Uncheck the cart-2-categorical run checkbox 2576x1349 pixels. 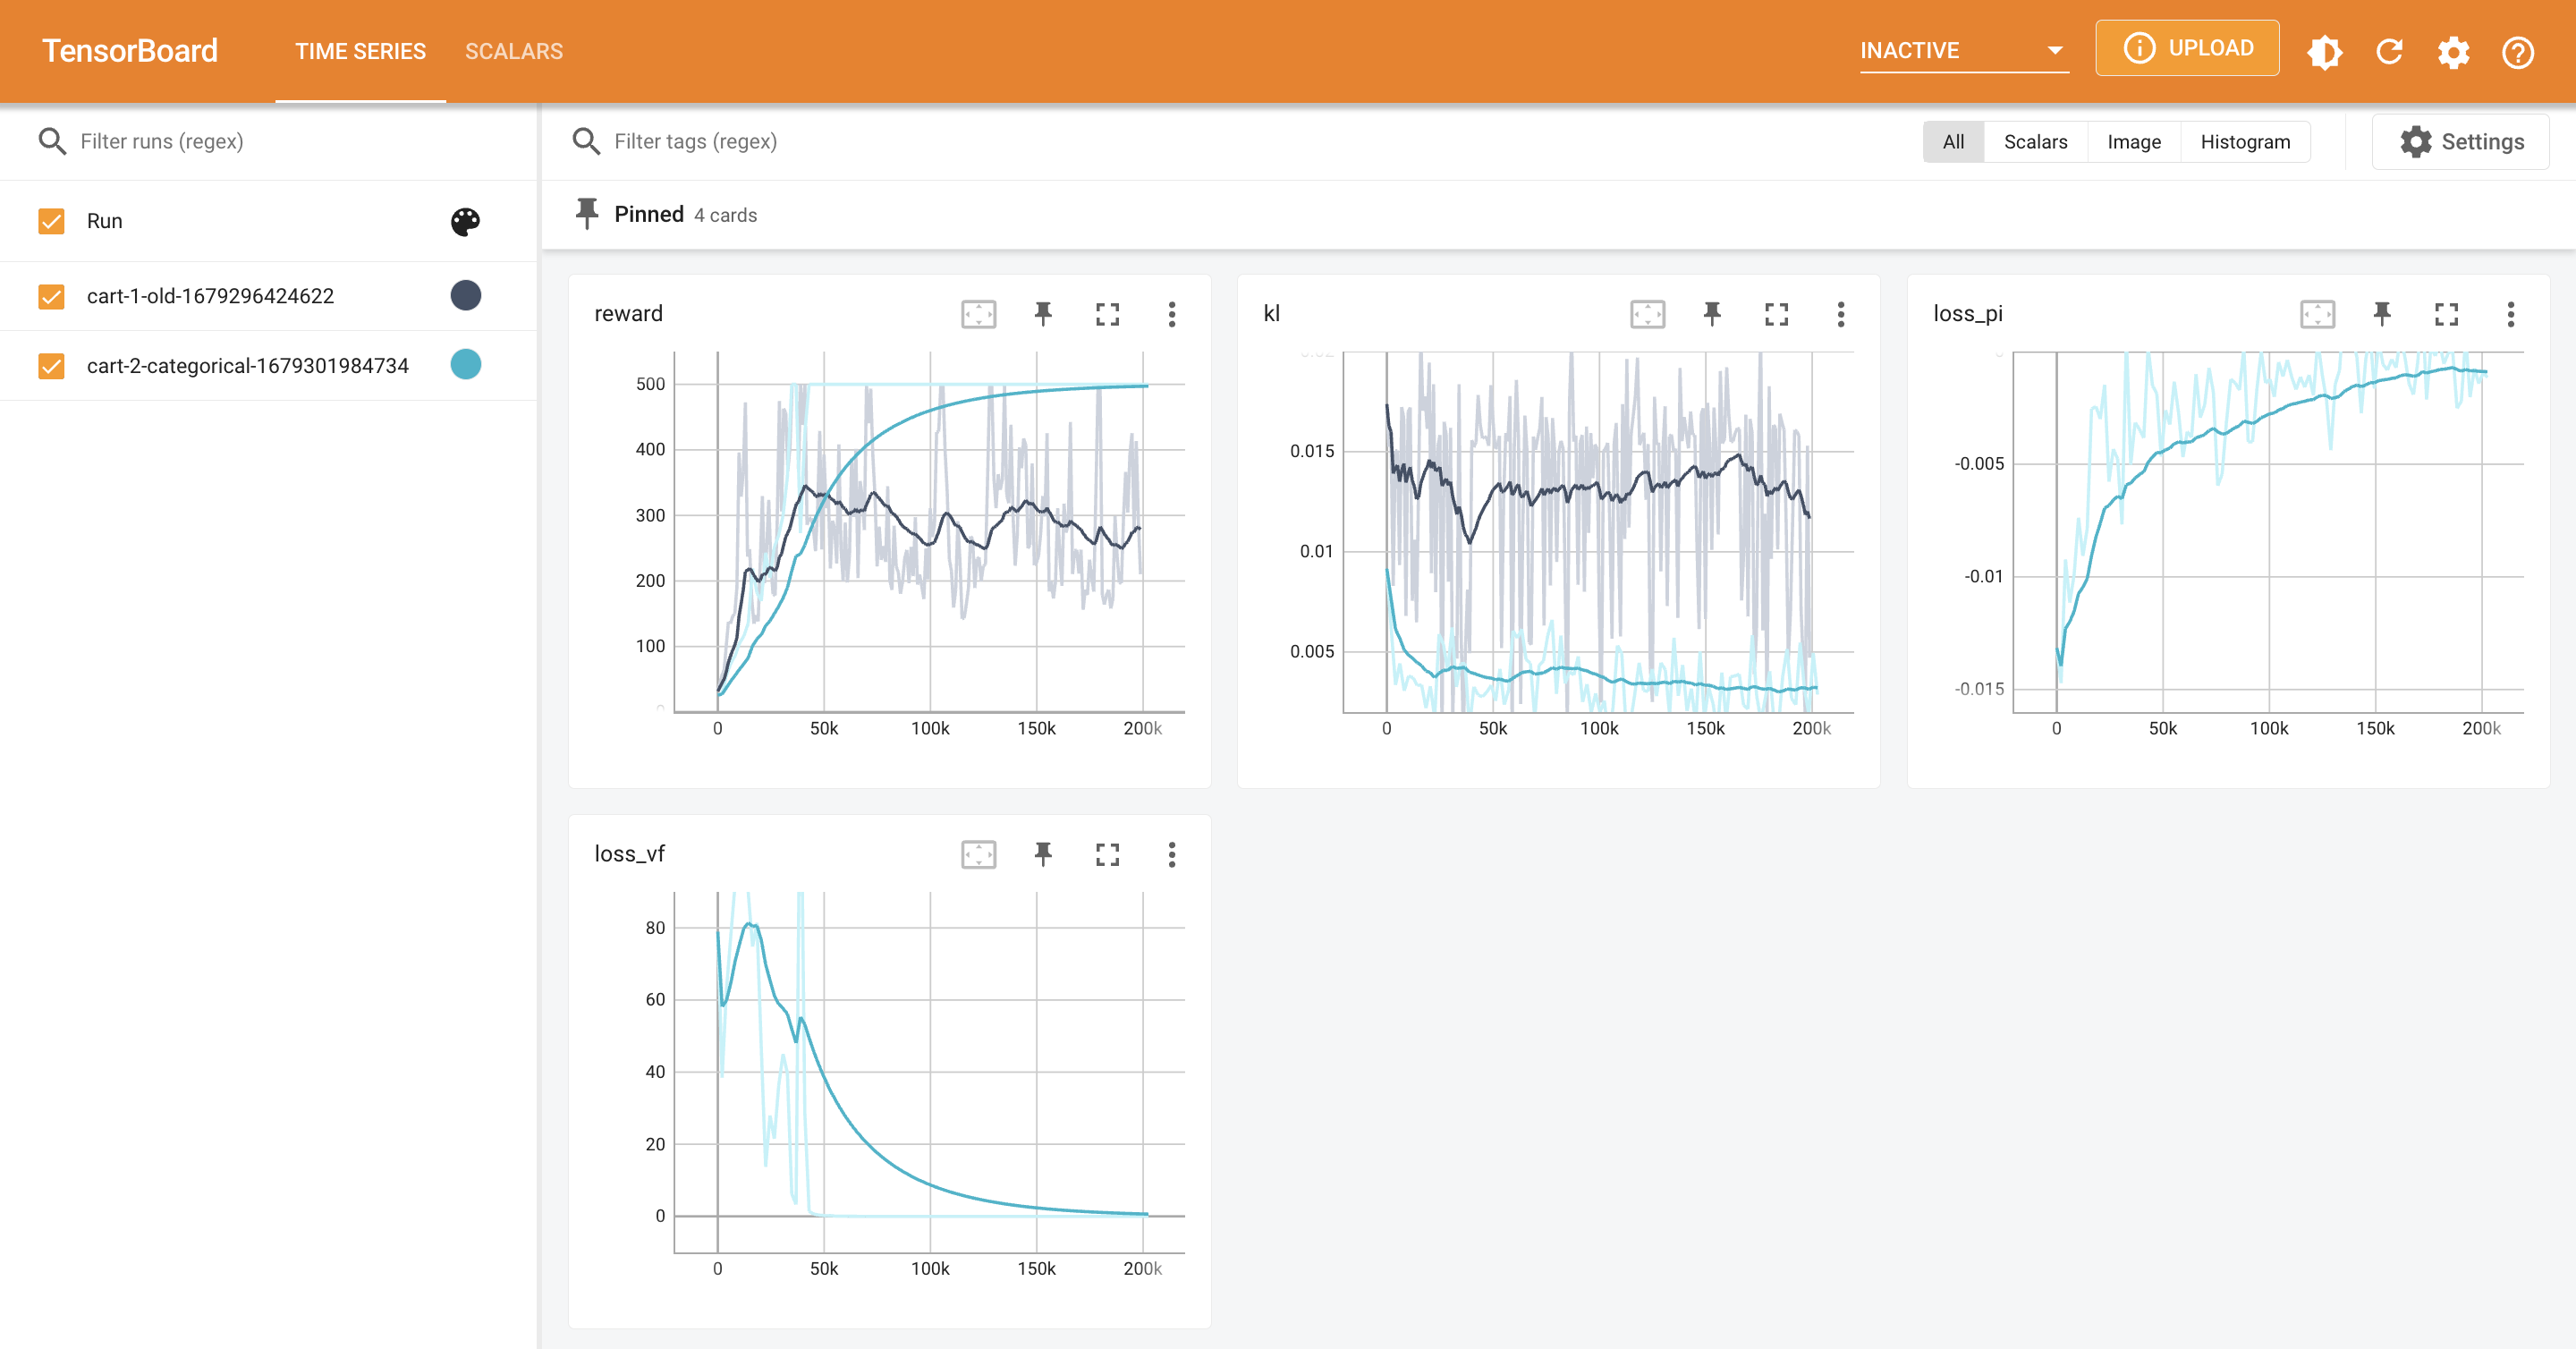tap(51, 366)
